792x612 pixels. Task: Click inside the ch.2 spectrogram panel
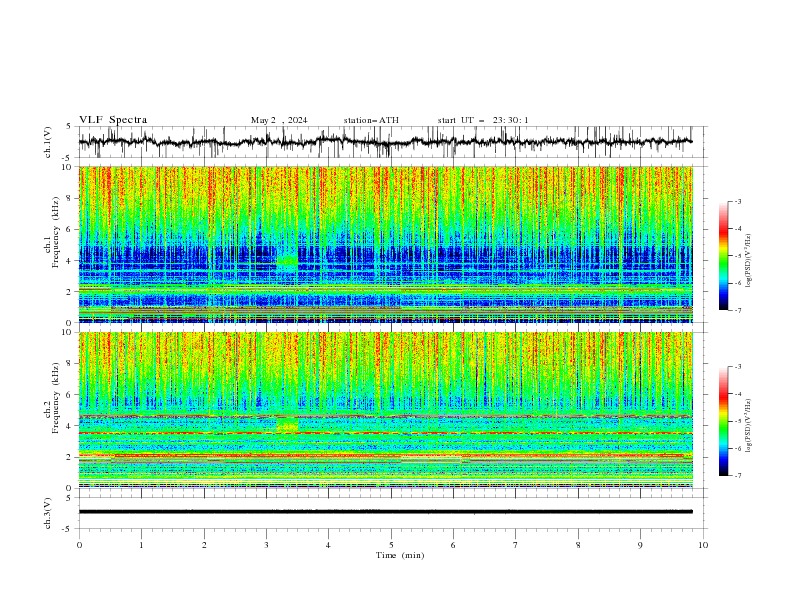point(386,410)
